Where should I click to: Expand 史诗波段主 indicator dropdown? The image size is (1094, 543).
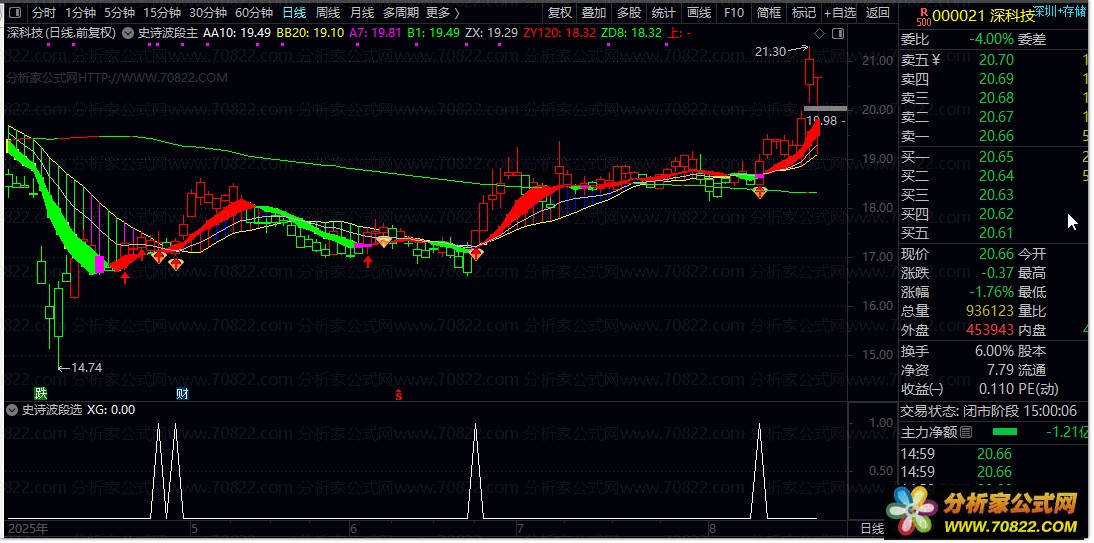point(128,33)
